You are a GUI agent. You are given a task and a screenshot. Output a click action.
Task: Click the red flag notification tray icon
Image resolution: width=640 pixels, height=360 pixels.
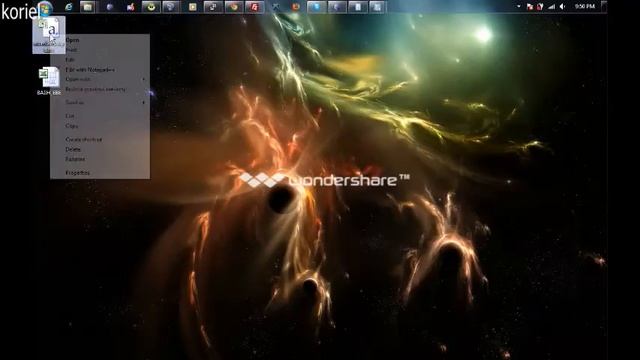[530, 7]
